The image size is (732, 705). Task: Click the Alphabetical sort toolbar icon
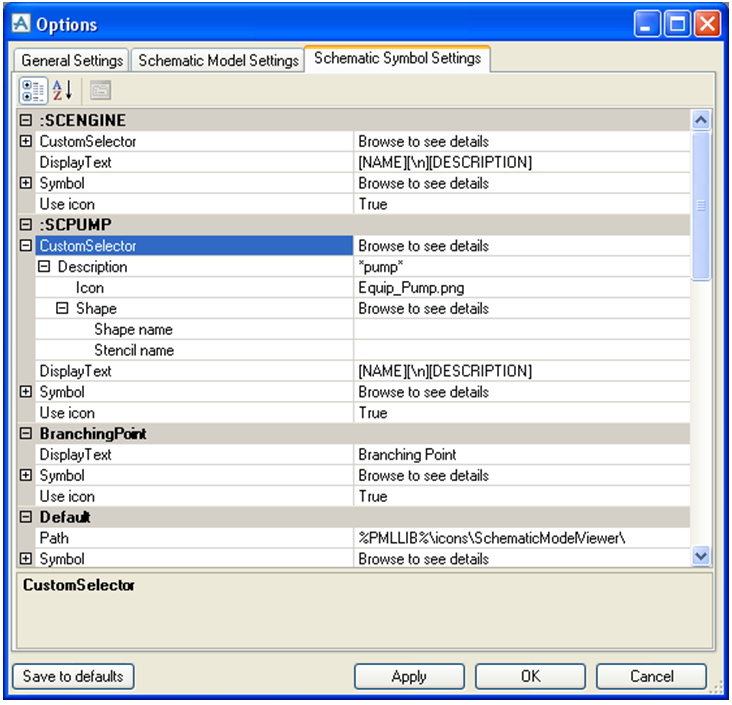62,90
